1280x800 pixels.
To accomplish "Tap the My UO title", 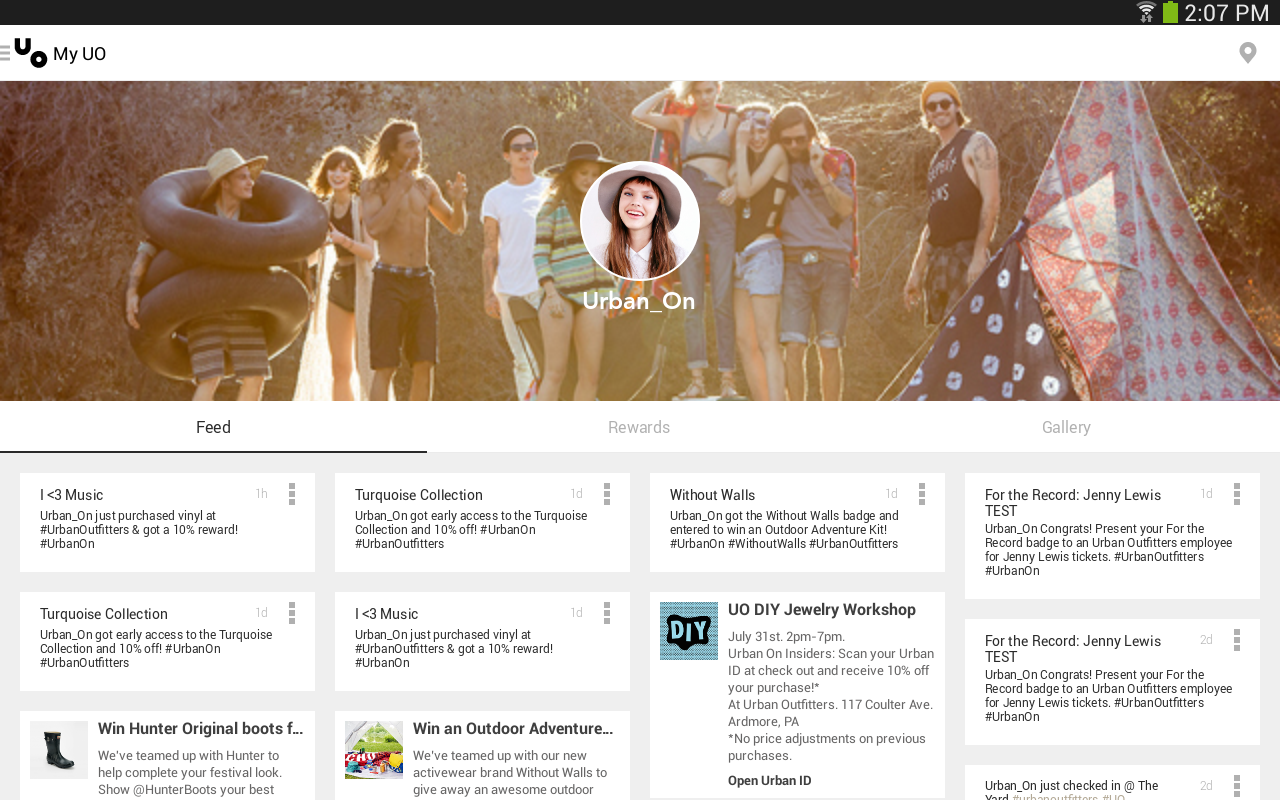I will coord(80,54).
